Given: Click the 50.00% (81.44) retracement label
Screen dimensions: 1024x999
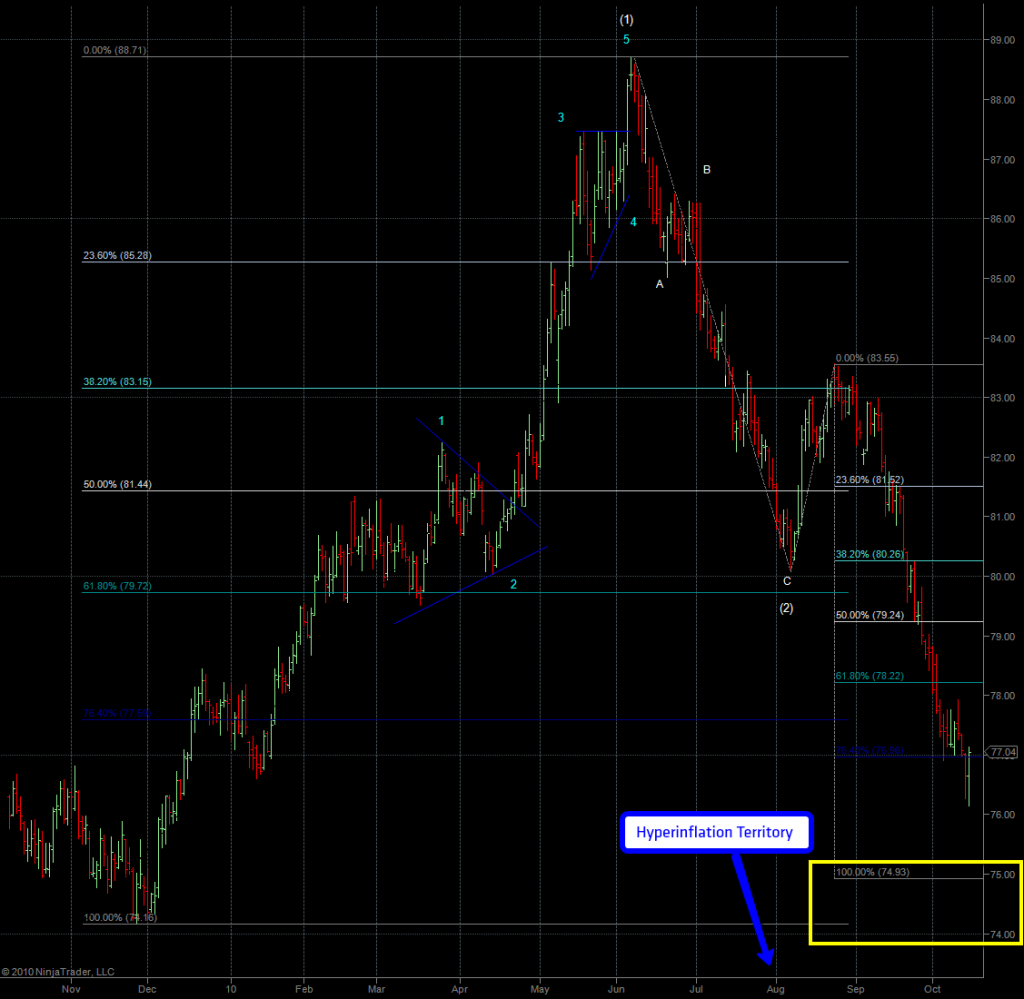Looking at the screenshot, I should click(117, 485).
